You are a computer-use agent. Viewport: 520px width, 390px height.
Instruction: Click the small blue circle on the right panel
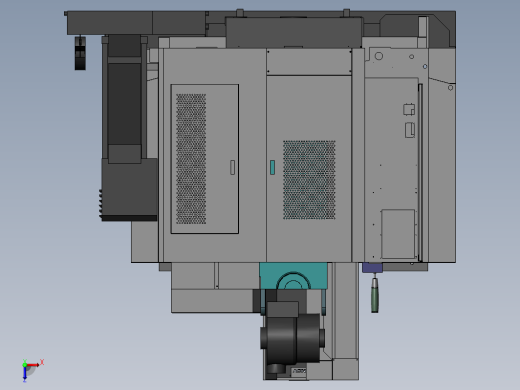point(425,67)
